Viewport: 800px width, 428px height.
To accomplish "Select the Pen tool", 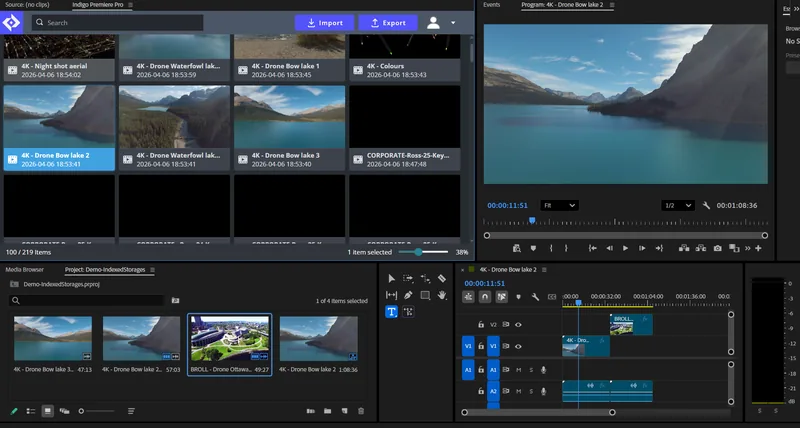I will point(408,295).
